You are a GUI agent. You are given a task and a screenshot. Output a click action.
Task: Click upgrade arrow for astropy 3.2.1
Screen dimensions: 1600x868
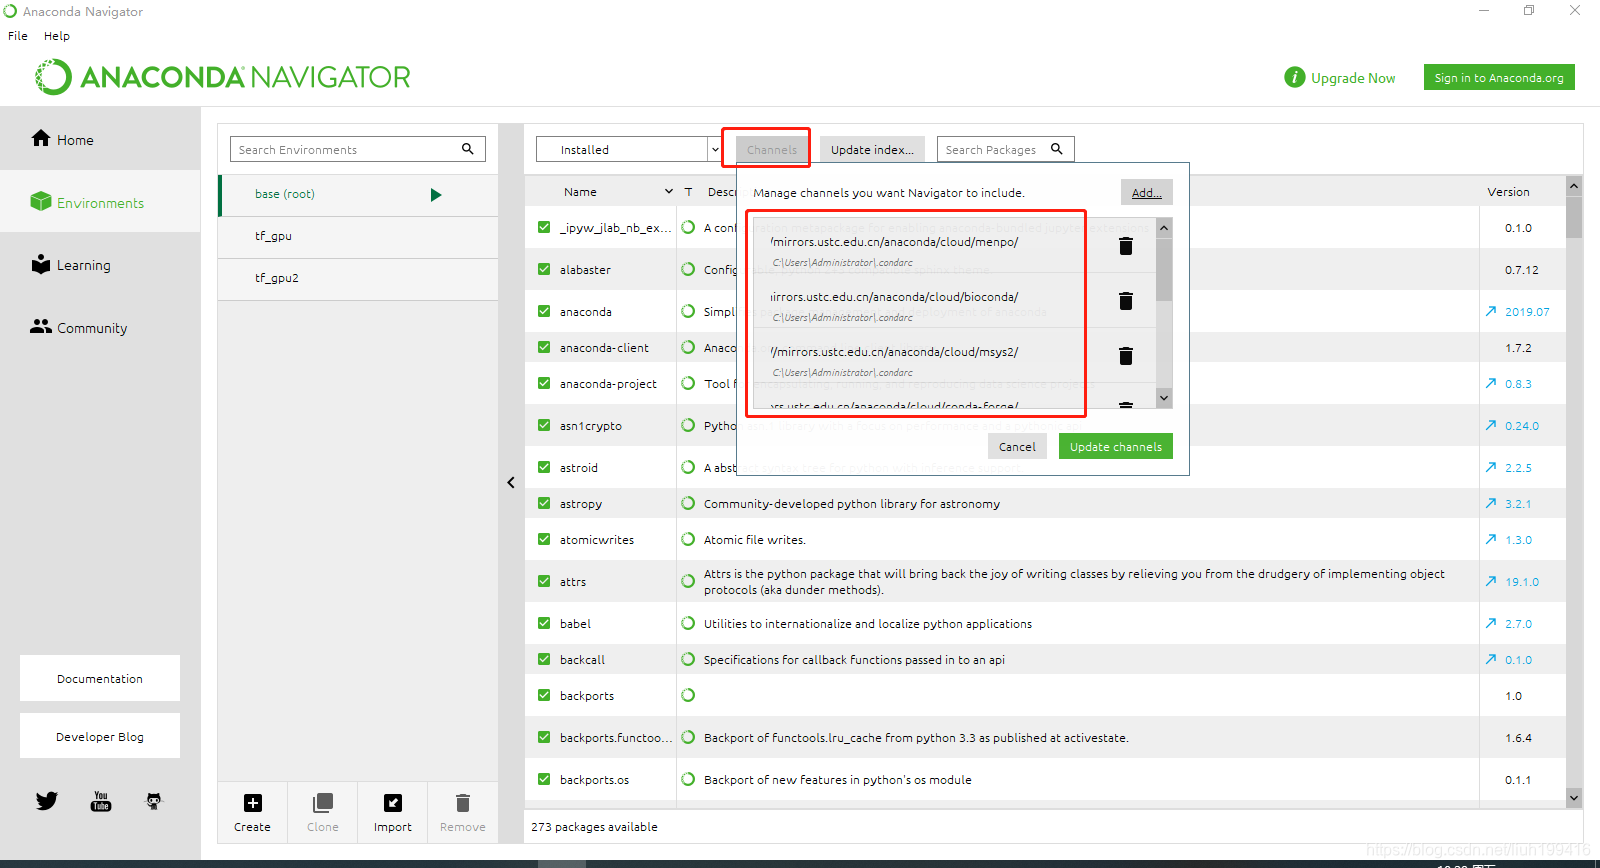pyautogui.click(x=1491, y=504)
